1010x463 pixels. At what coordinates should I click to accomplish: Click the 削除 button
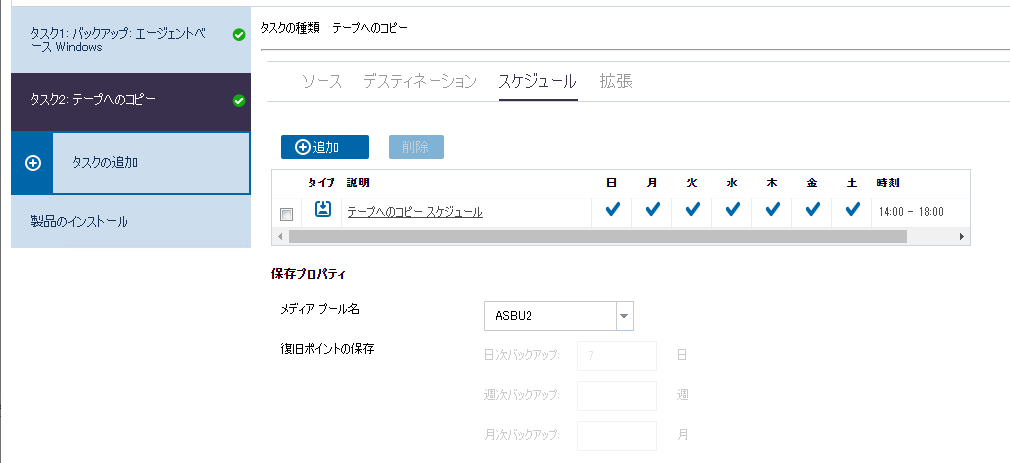[x=416, y=147]
